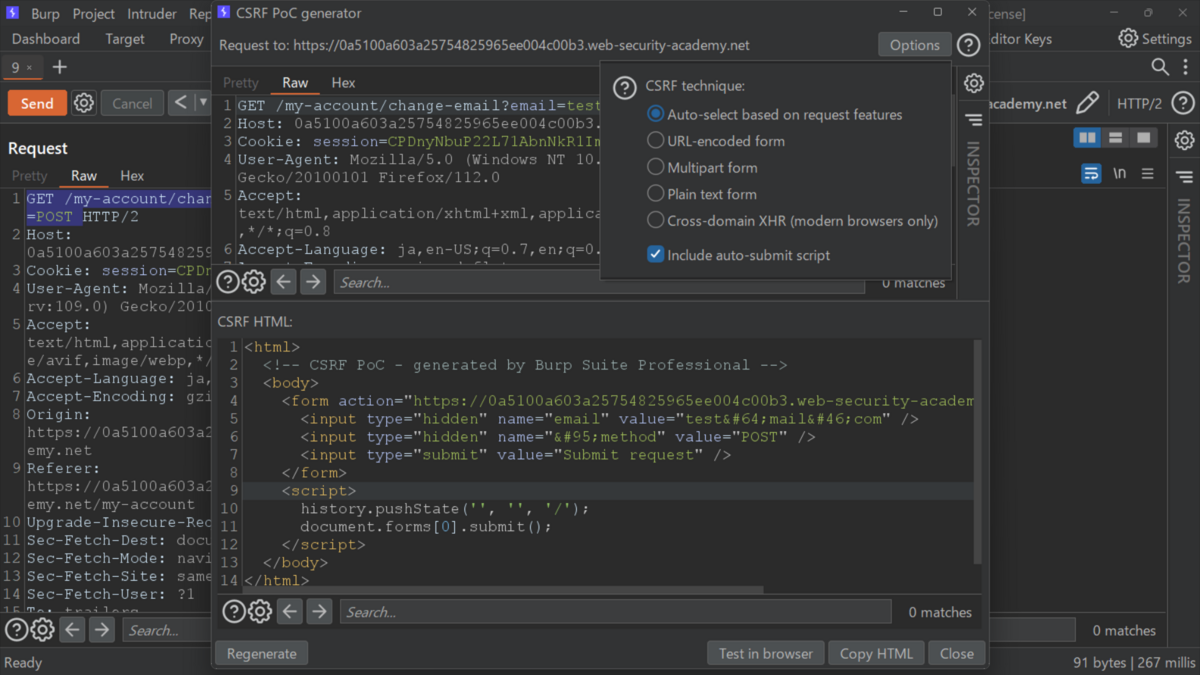Select Cross-domain XHR technique
Image resolution: width=1200 pixels, height=675 pixels.
(x=793, y=220)
